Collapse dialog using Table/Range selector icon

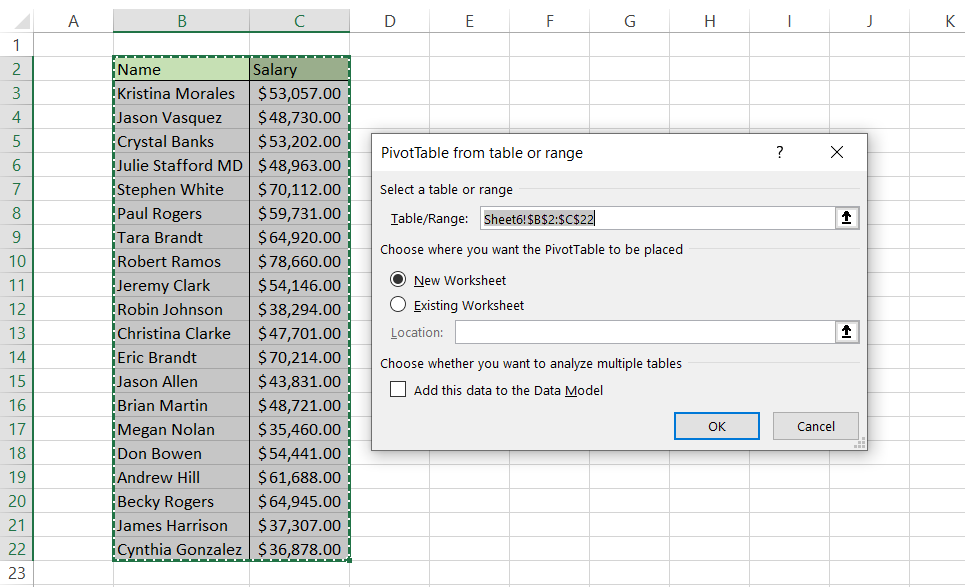[x=847, y=219]
